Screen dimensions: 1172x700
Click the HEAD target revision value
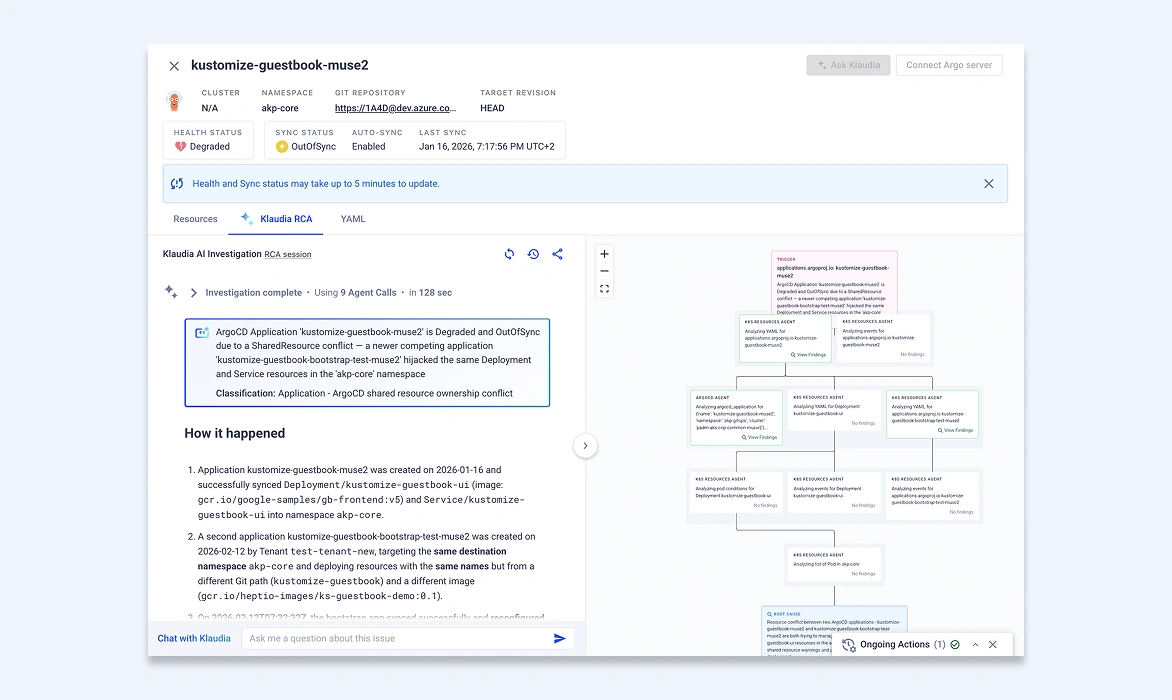click(492, 108)
